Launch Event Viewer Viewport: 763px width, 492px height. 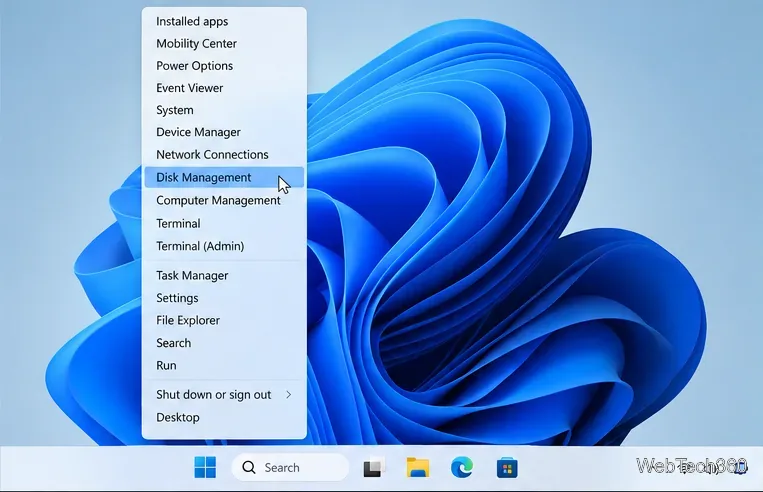tap(224, 88)
